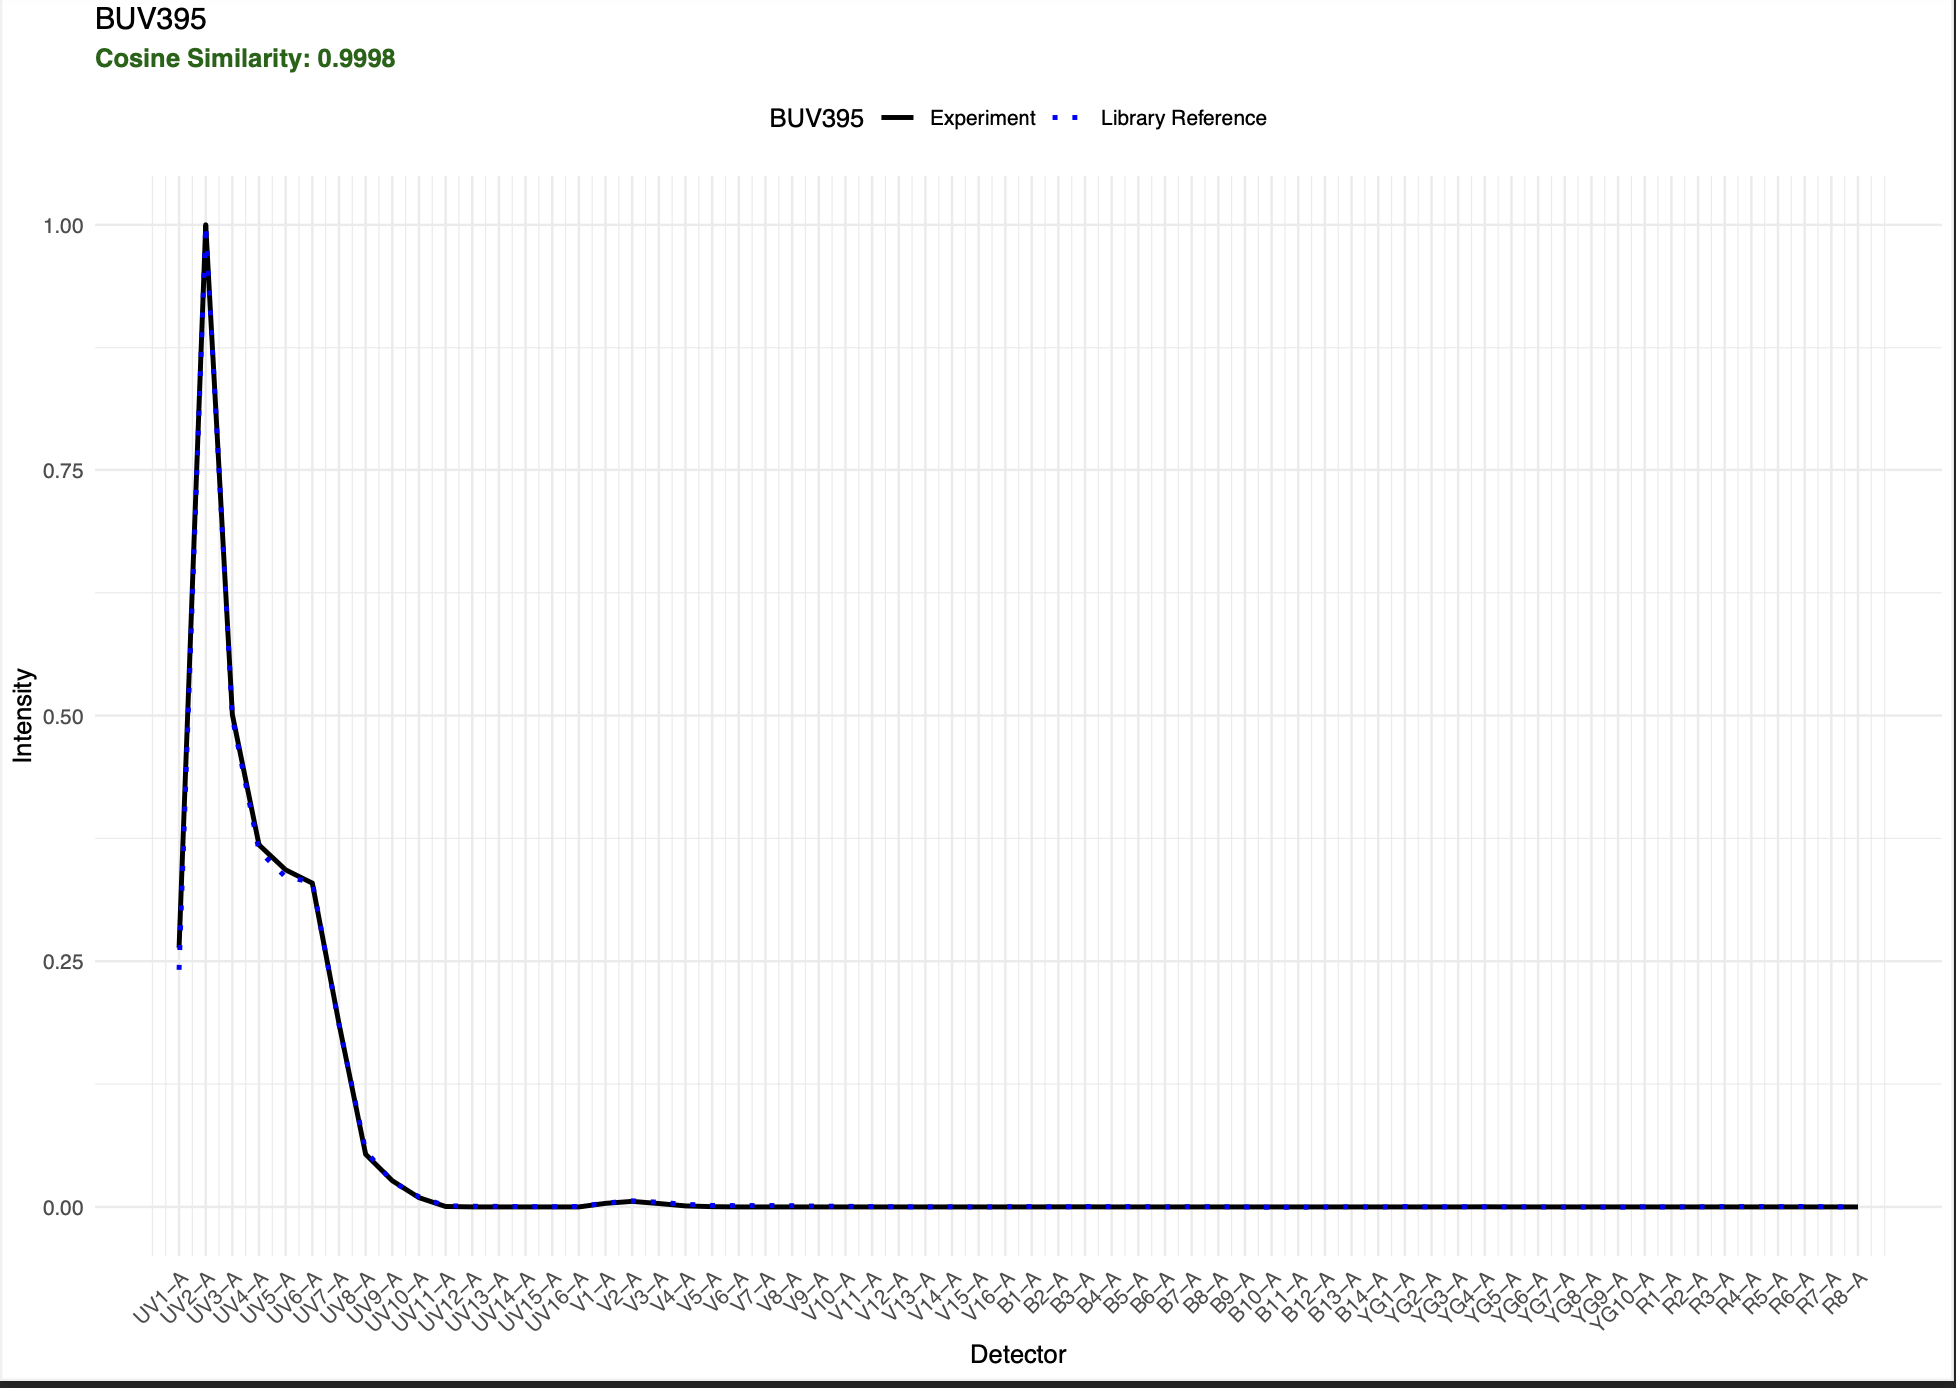This screenshot has width=1956, height=1388.
Task: Click the R8-A detector label
Action: (1845, 1292)
